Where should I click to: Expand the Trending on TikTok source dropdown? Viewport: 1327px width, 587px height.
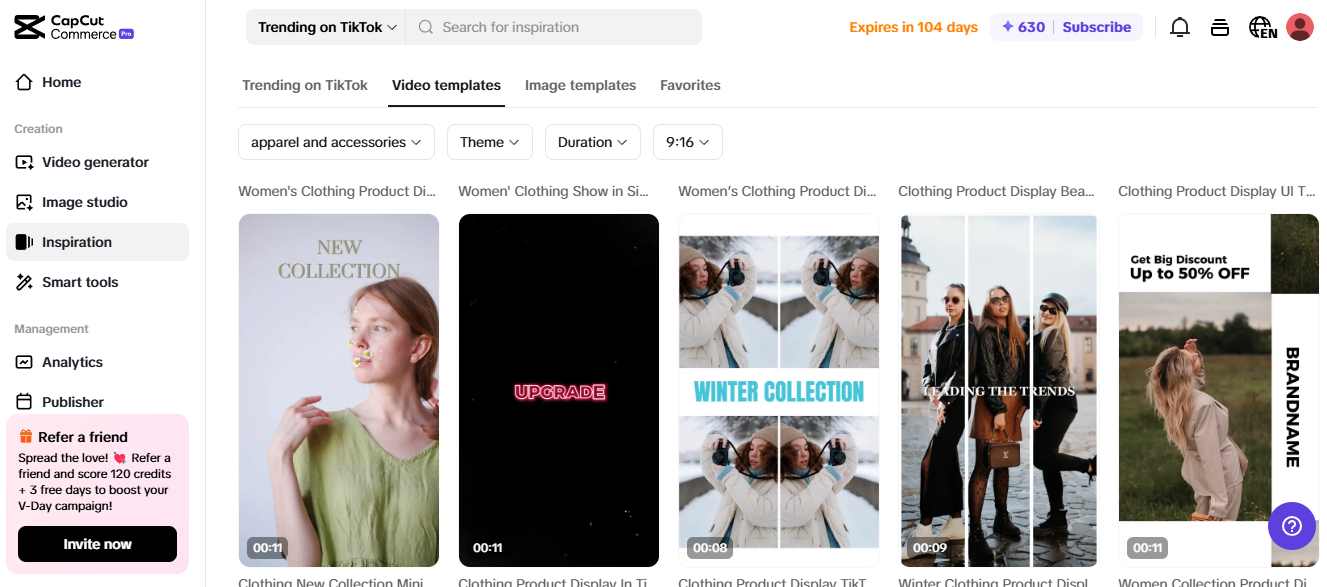tap(326, 27)
